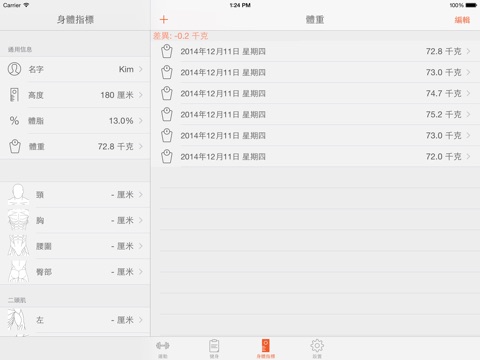Tap the neck illustration beside 頸
This screenshot has height=360, width=480.
18,194
